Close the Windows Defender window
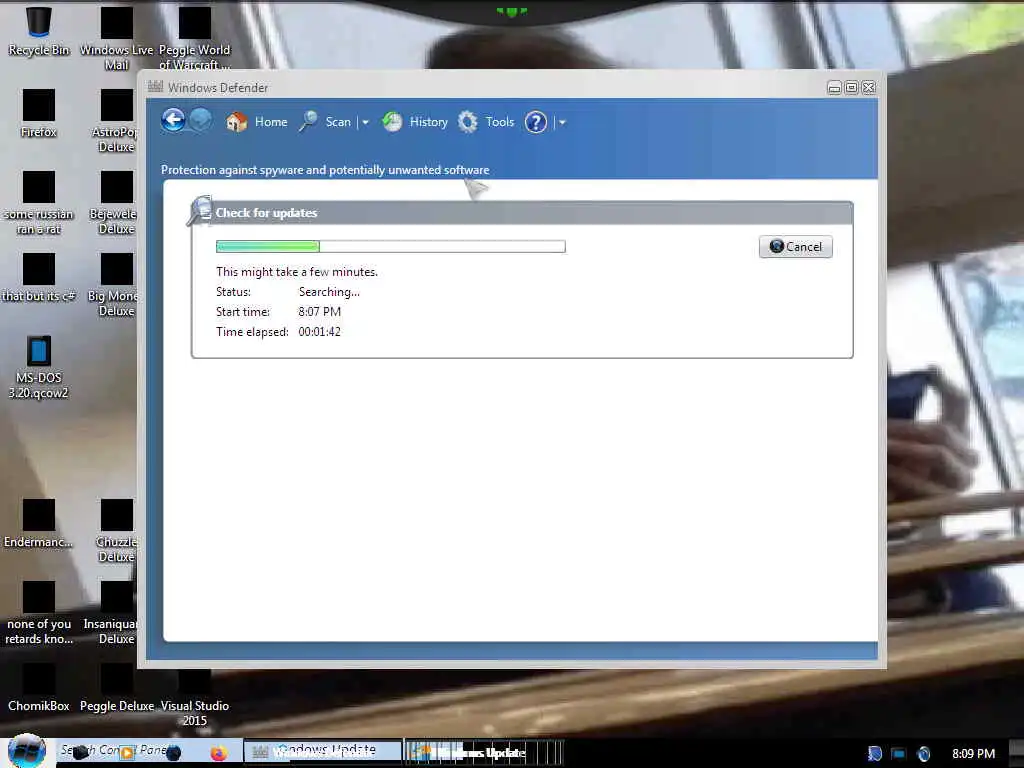1024x768 pixels. click(869, 88)
